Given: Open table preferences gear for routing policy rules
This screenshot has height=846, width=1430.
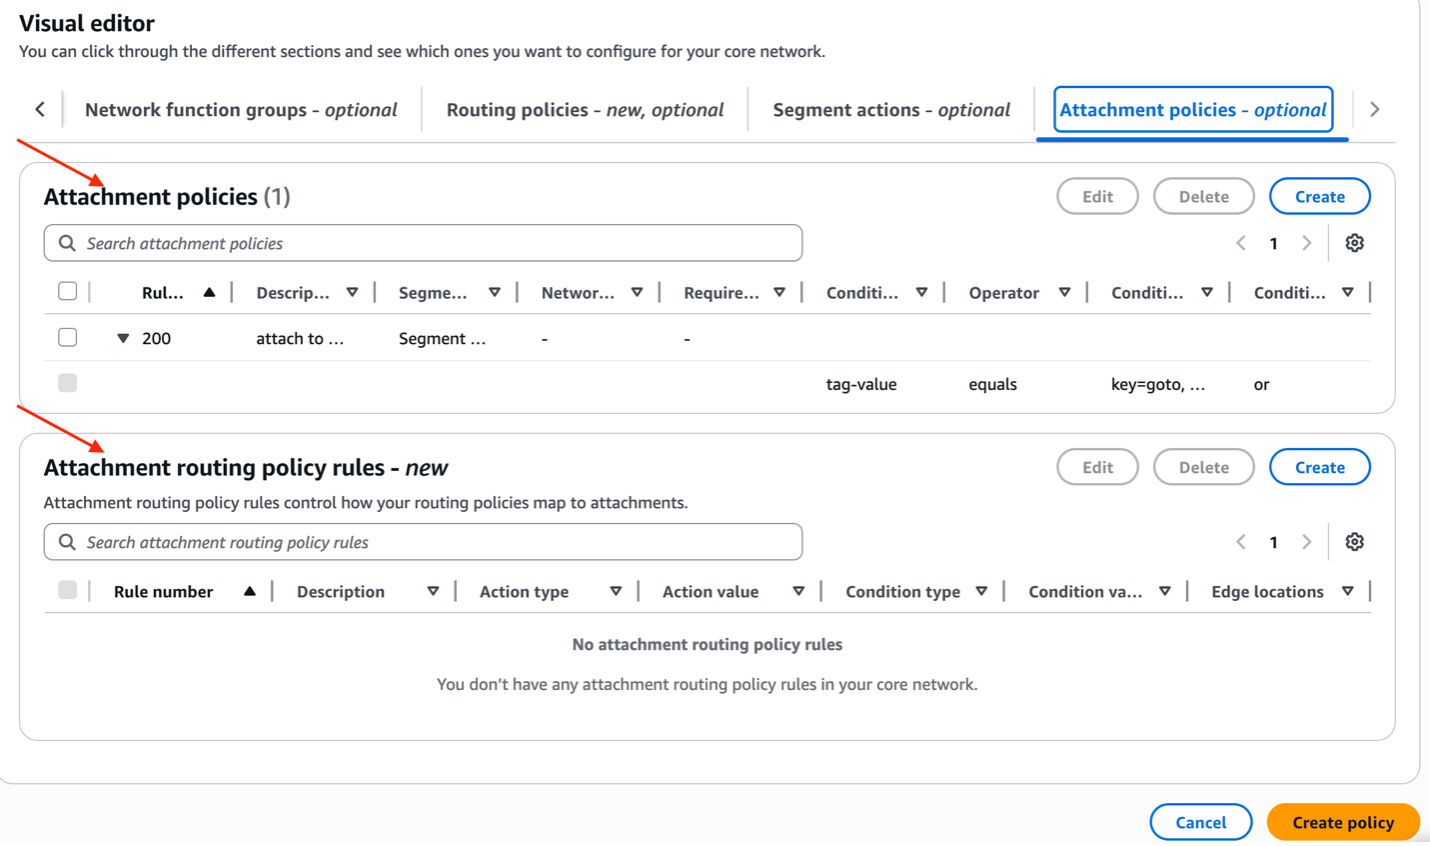Looking at the screenshot, I should [x=1355, y=541].
